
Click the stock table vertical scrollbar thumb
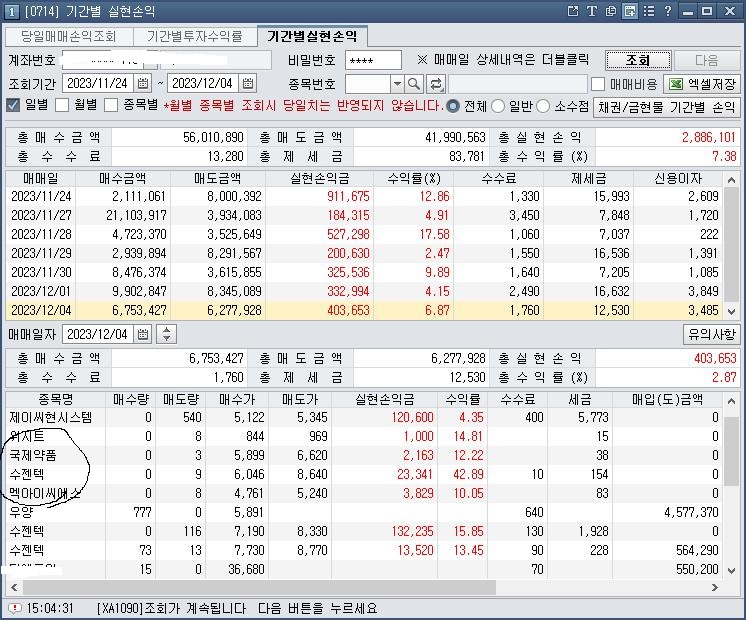[731, 450]
